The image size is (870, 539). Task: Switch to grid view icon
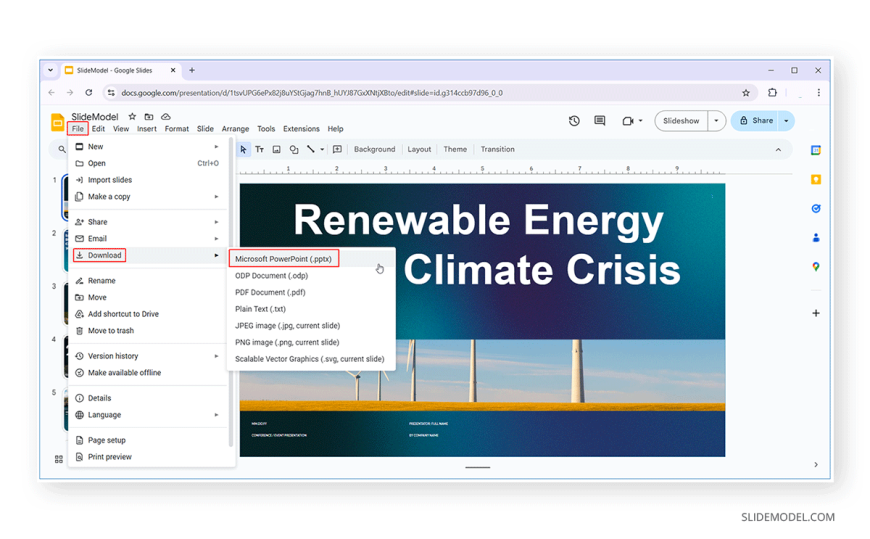59,459
